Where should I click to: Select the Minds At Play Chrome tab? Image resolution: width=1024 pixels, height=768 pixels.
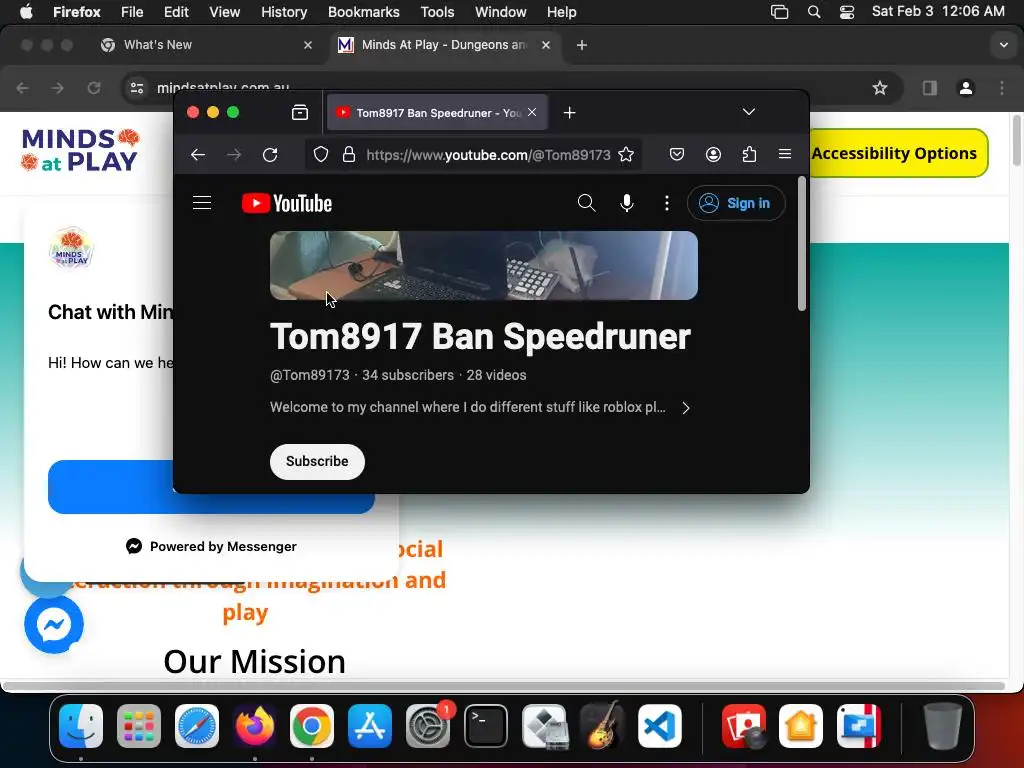pyautogui.click(x=444, y=45)
